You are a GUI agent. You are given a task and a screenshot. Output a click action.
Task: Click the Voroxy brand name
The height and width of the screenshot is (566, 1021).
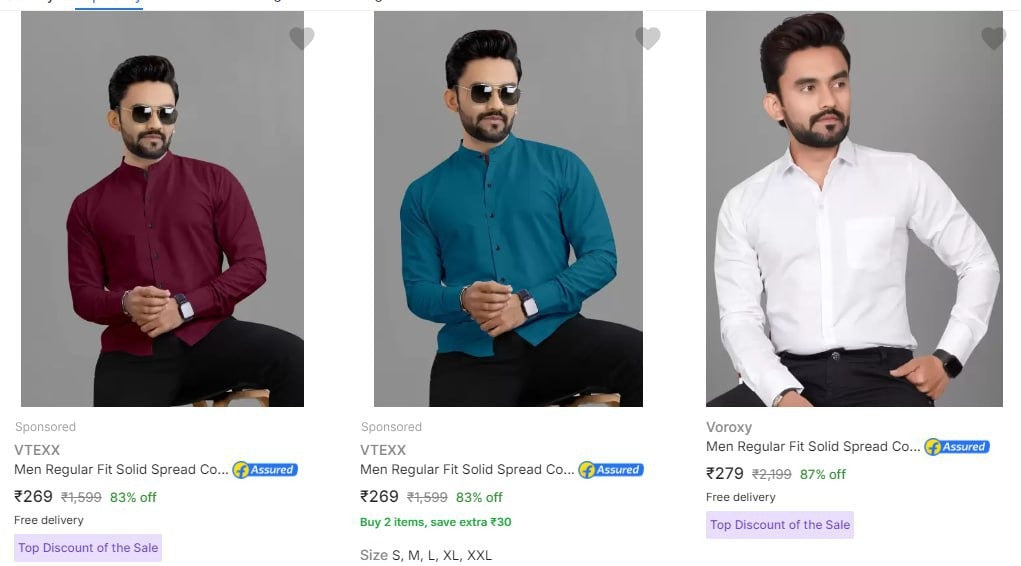[x=729, y=427]
